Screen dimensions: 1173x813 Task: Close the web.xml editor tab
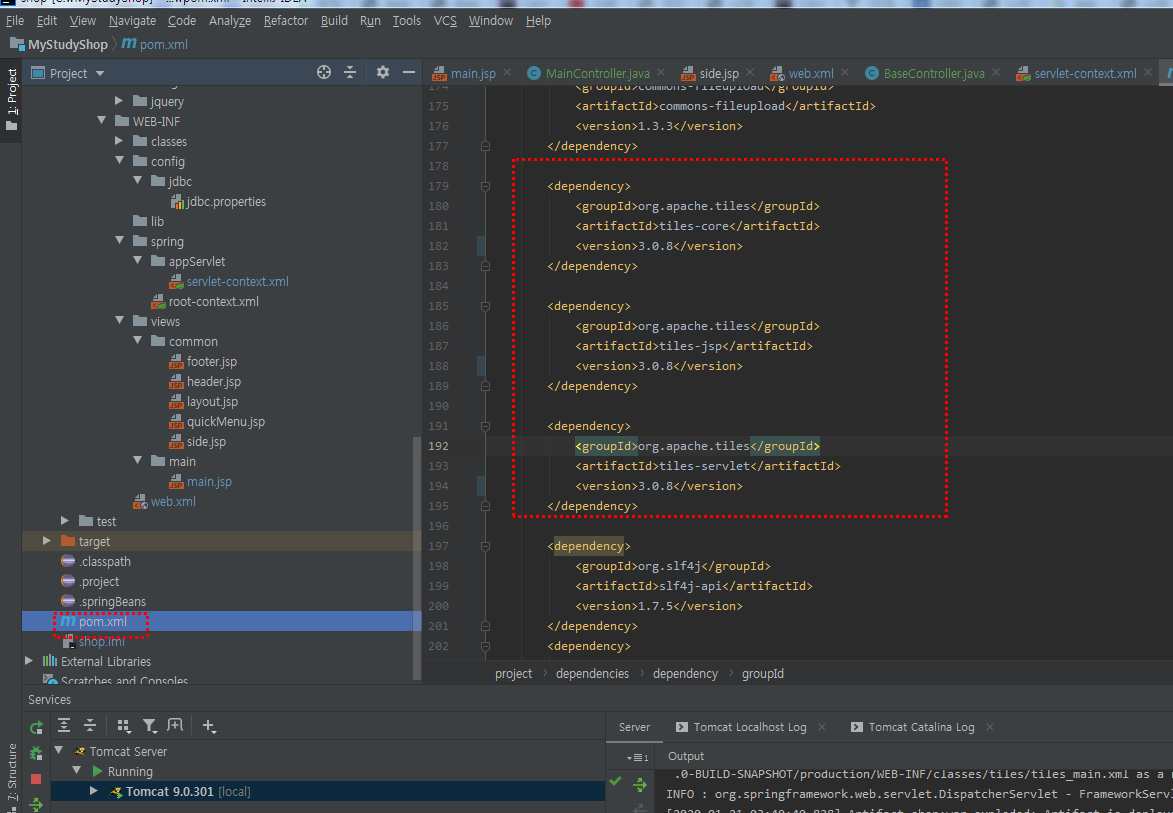(x=845, y=73)
